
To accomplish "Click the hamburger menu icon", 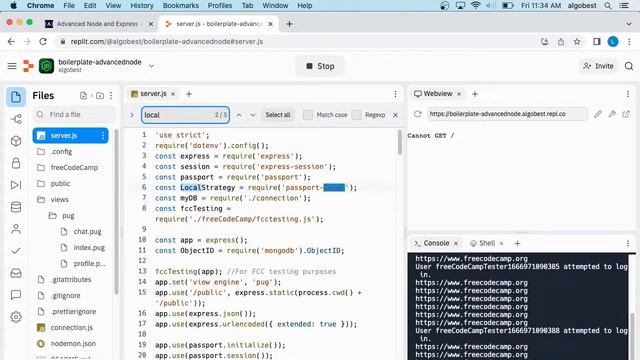I will tap(12, 66).
